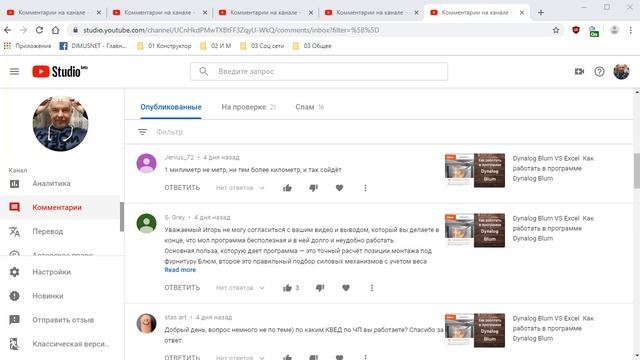The height and width of the screenshot is (360, 640).
Task: Click the create video camera icon
Action: pos(579,71)
